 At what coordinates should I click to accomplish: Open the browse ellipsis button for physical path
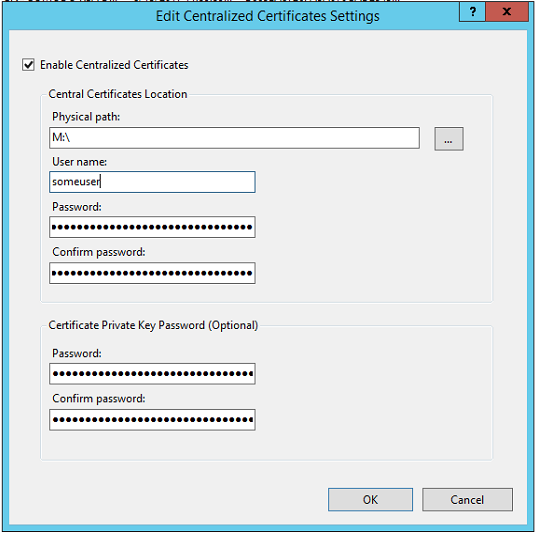tap(449, 139)
